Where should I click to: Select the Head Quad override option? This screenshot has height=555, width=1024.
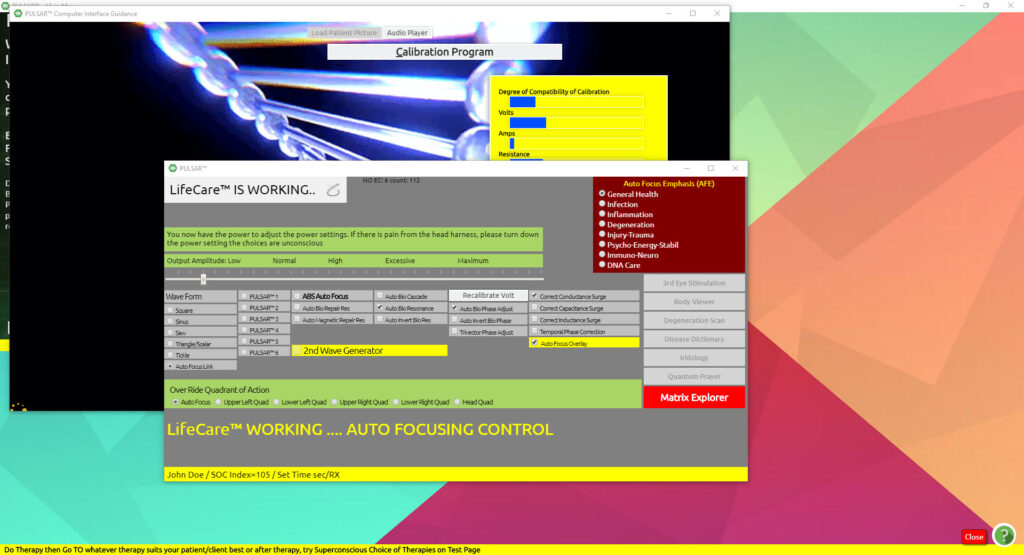(x=458, y=402)
